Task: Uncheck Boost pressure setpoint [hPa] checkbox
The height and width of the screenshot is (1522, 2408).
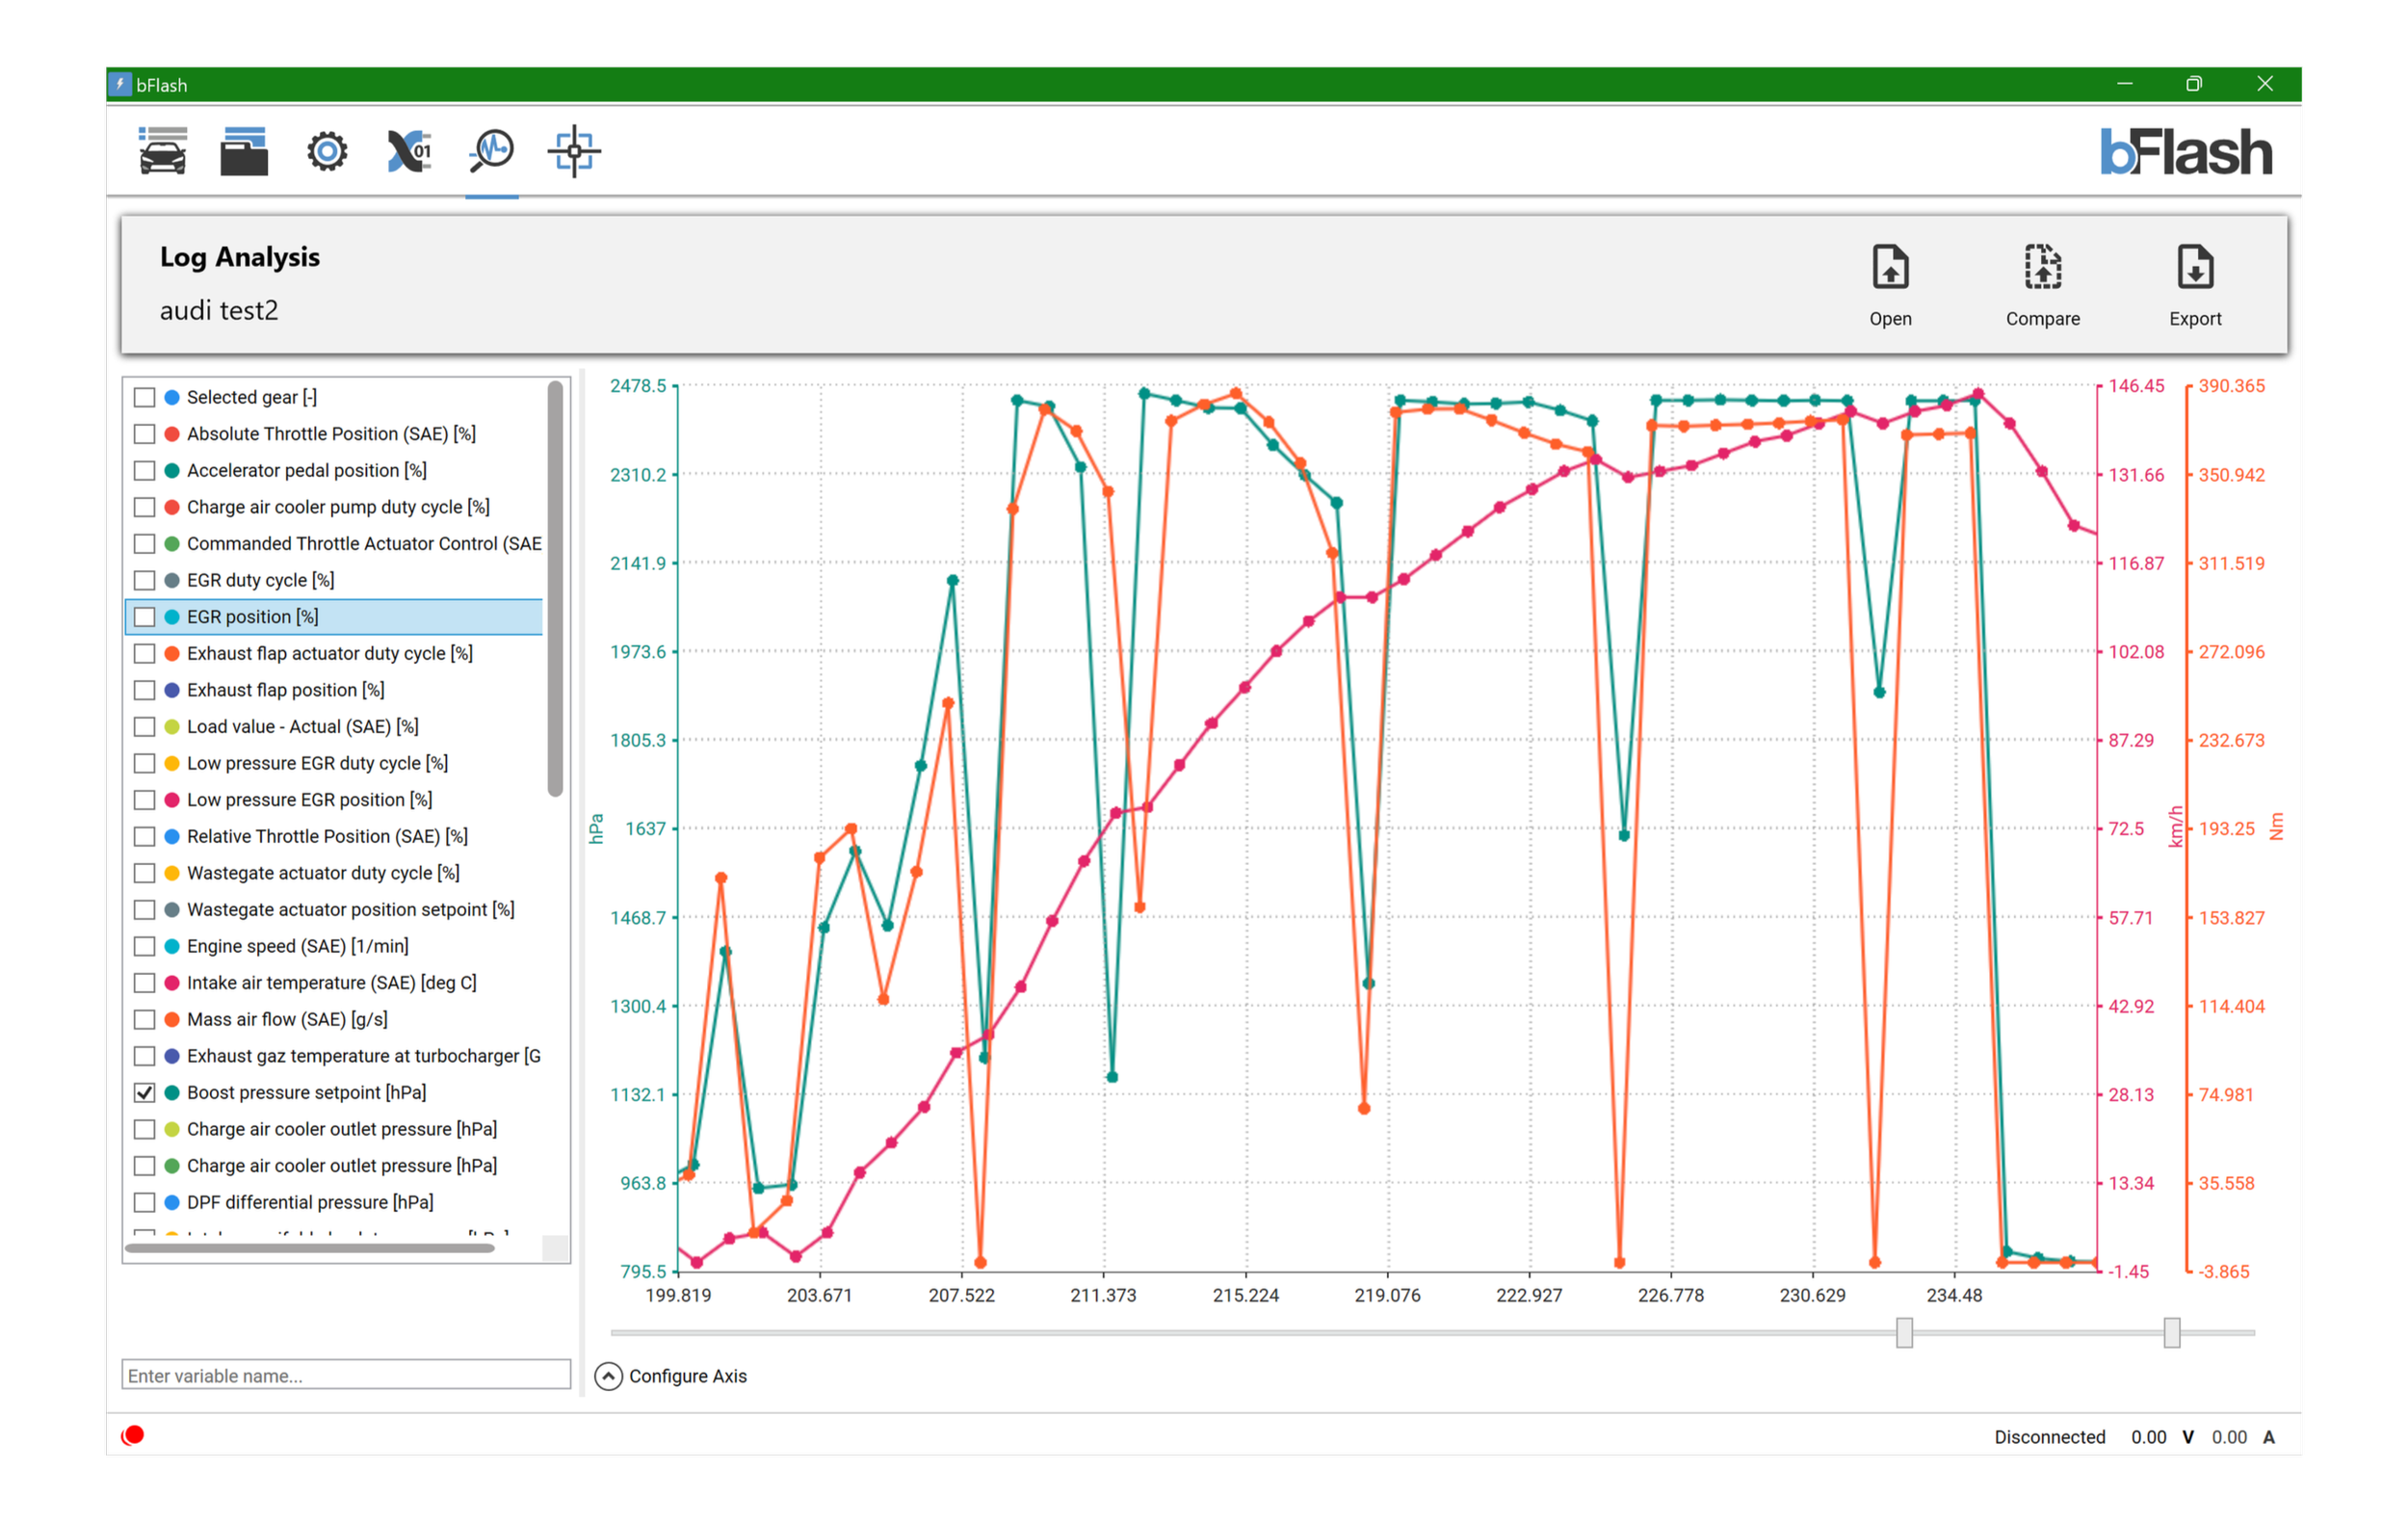Action: point(145,1092)
